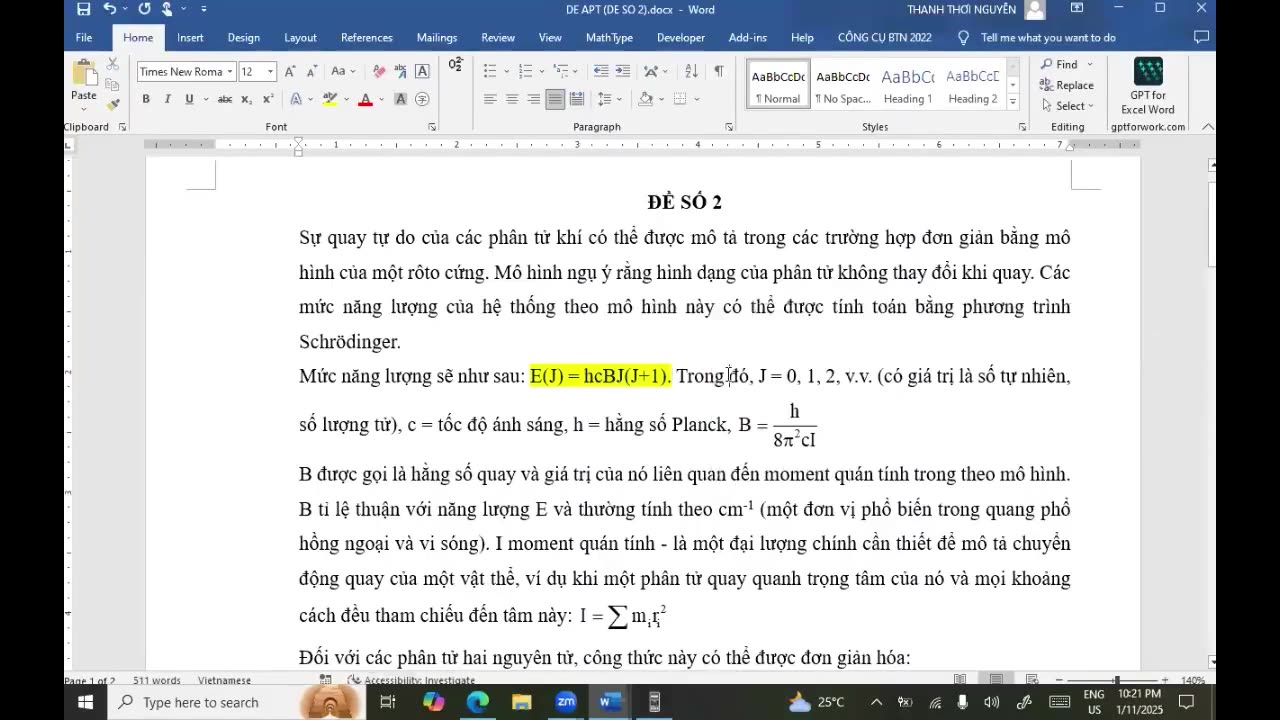Open the File tab
This screenshot has width=1280, height=720.
(84, 38)
